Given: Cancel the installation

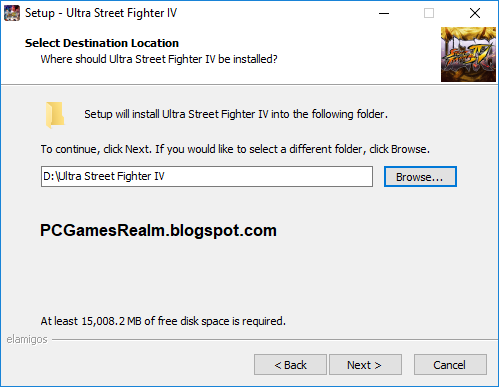Looking at the screenshot, I should pyautogui.click(x=450, y=365).
